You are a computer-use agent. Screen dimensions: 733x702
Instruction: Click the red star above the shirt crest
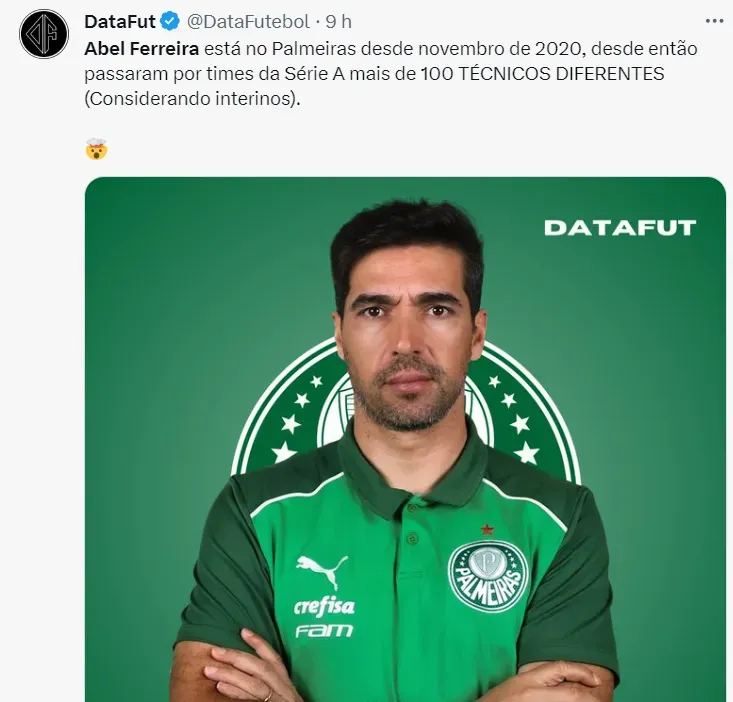(x=488, y=530)
